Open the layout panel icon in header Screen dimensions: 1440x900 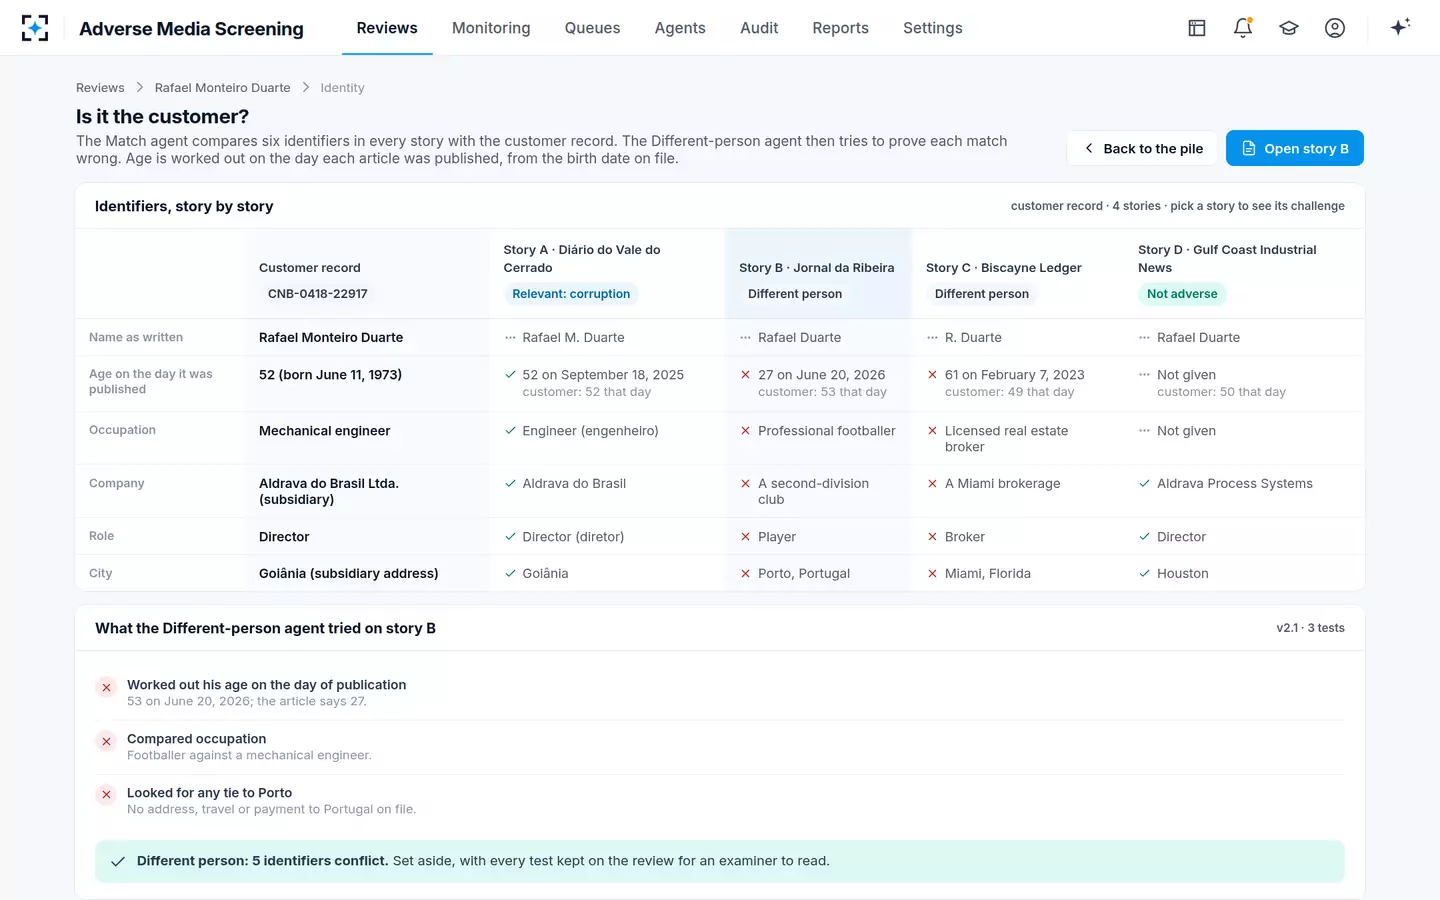(x=1197, y=28)
